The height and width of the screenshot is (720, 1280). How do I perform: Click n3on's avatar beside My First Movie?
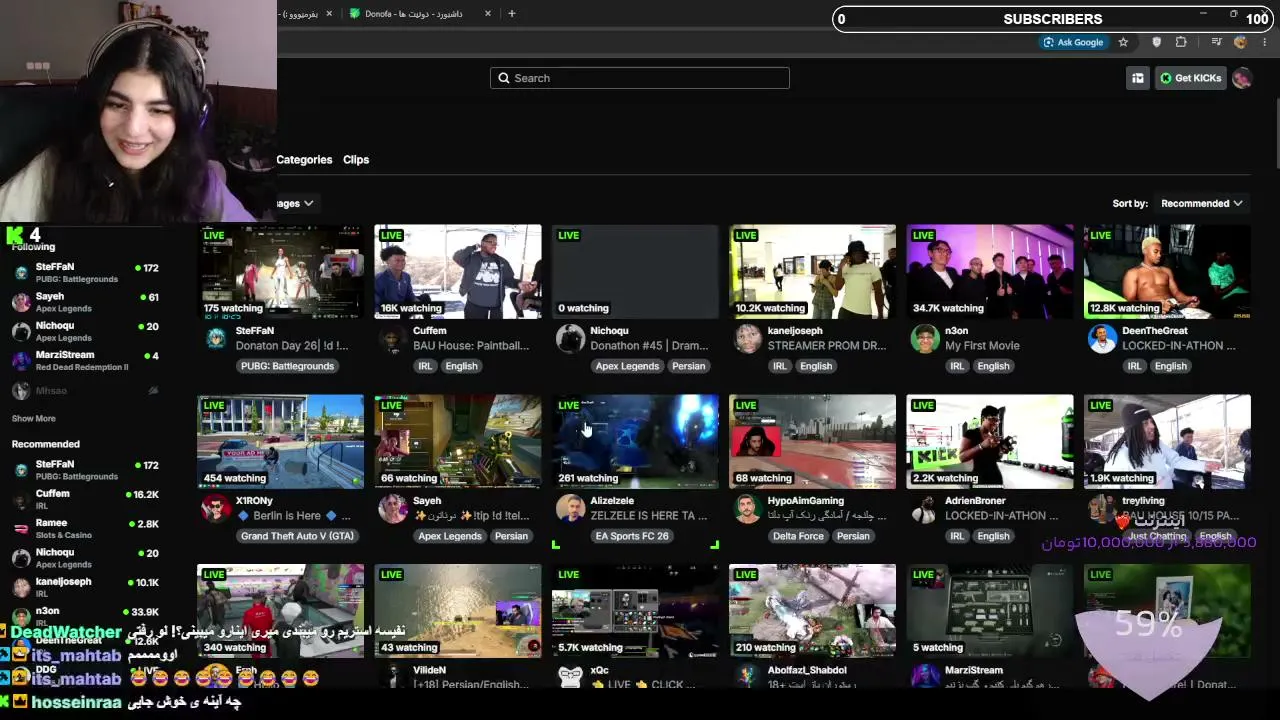tap(925, 339)
